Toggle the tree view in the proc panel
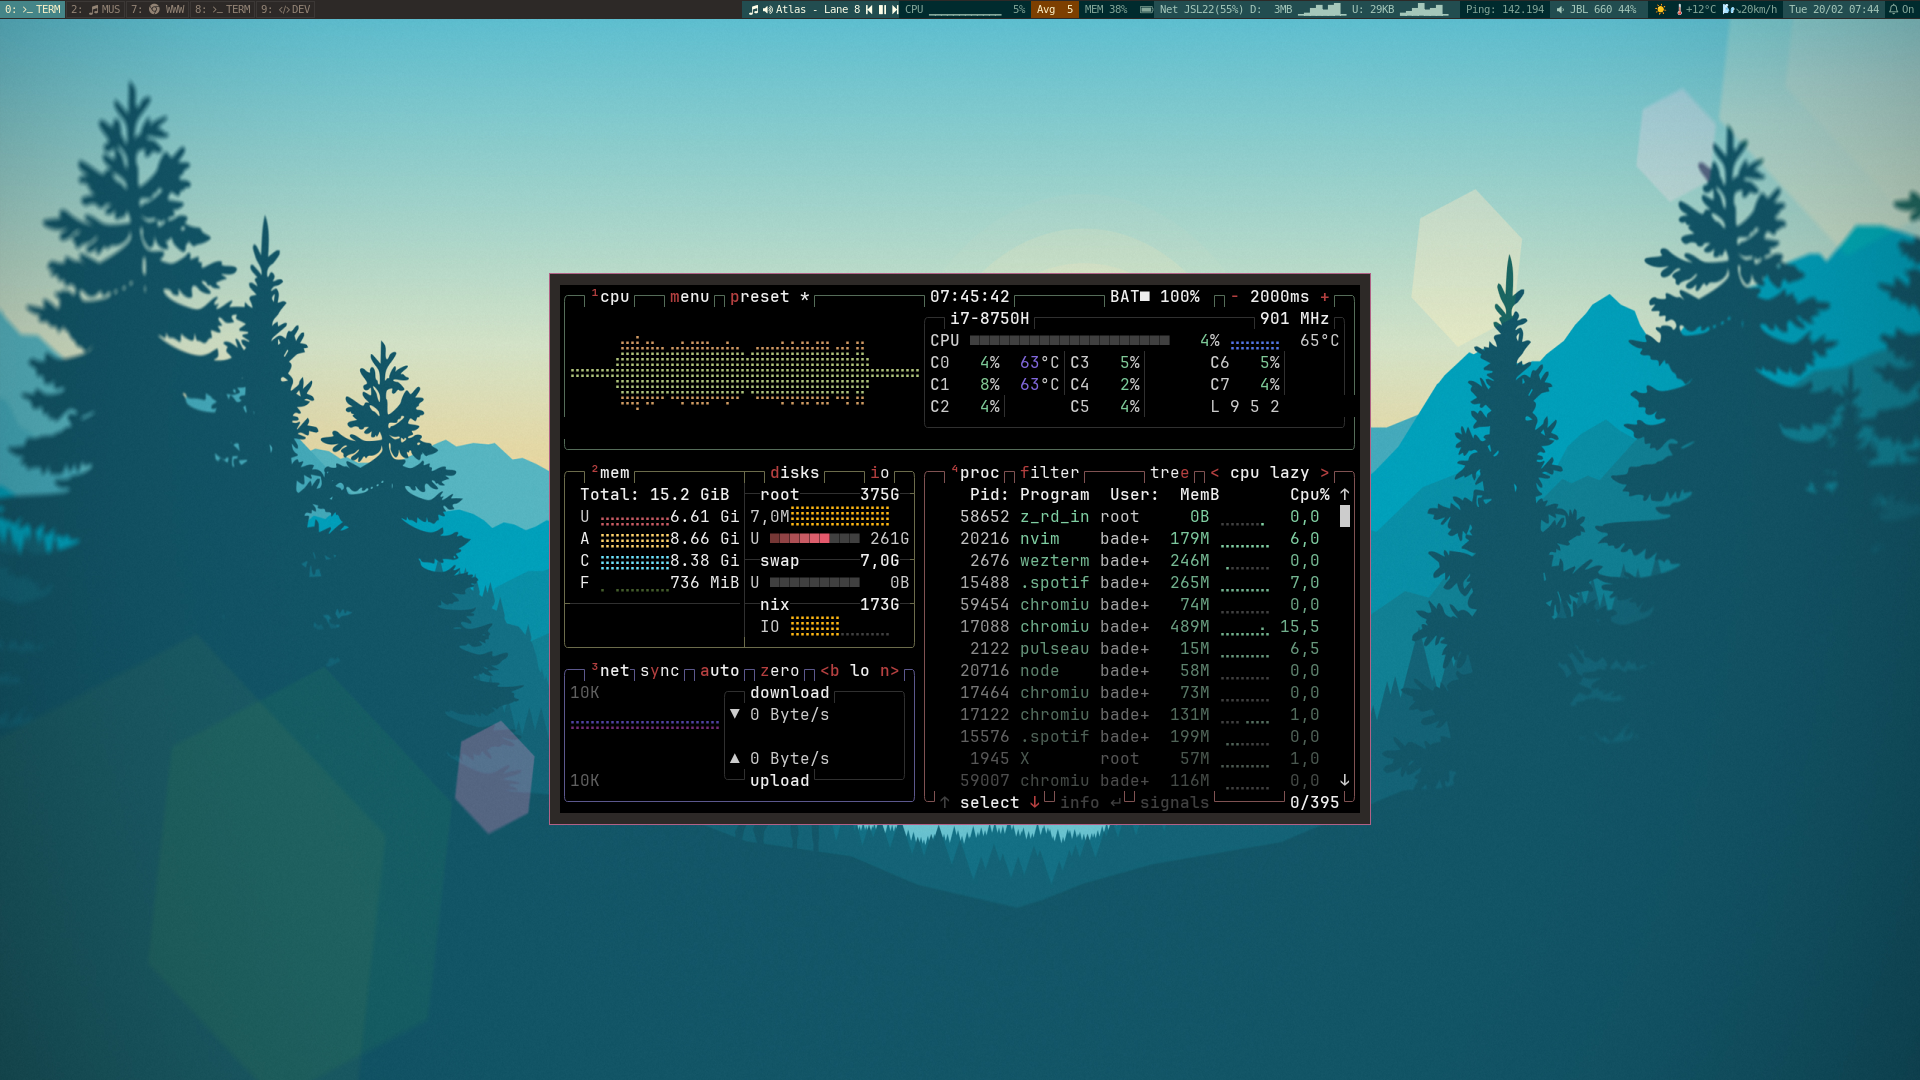 (x=1169, y=473)
